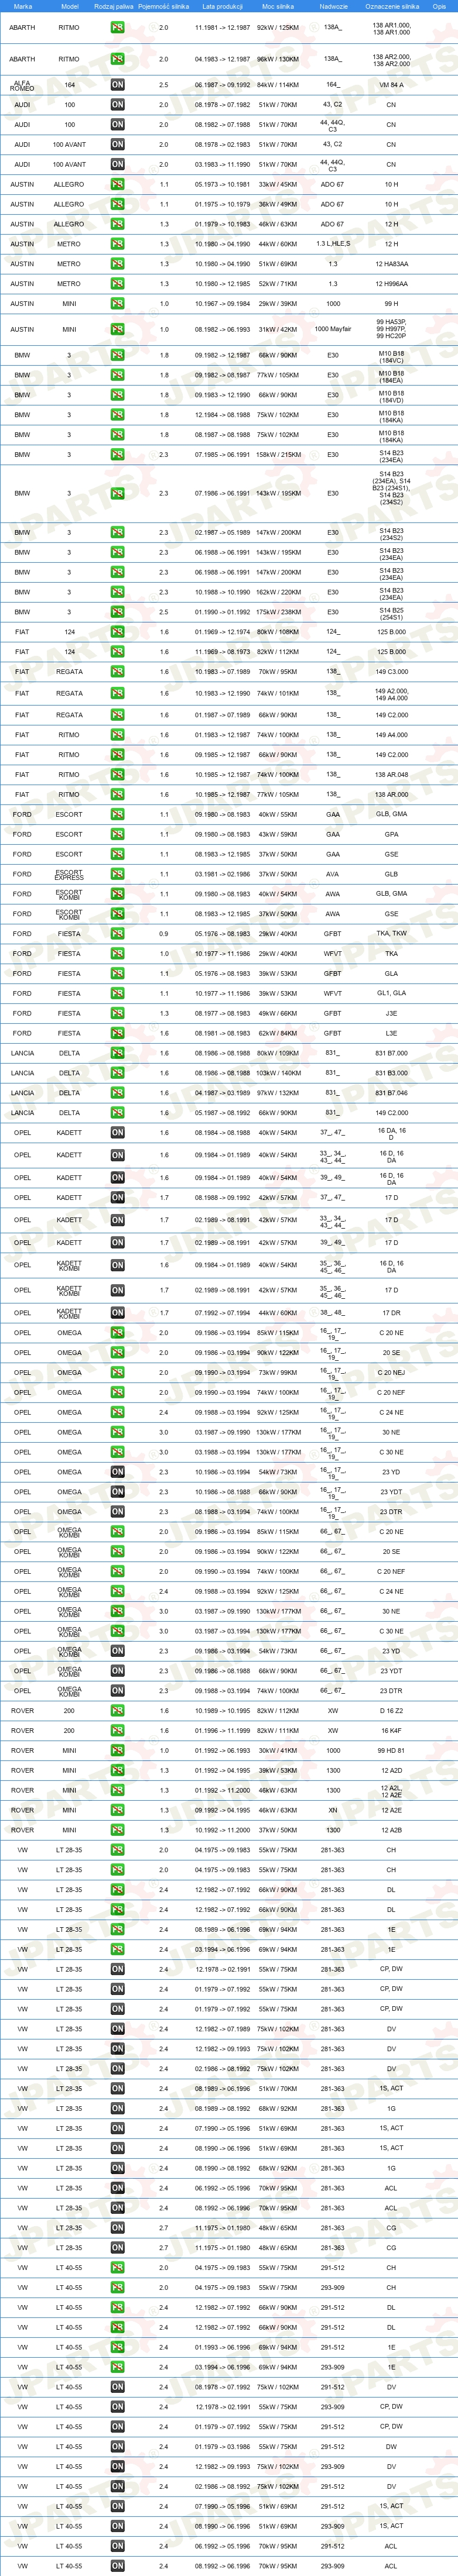Select petrol icon in BMW 3 2.5 row
This screenshot has width=458, height=2576.
point(117,612)
